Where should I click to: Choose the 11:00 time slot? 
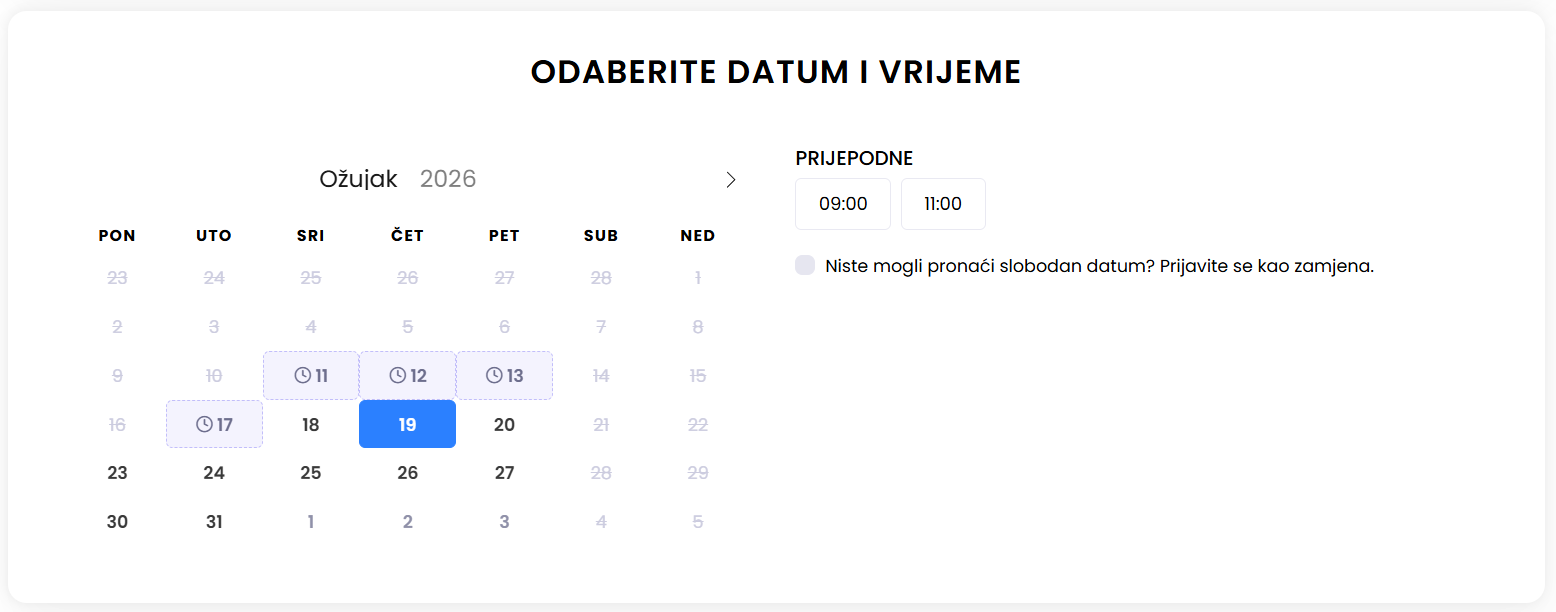pos(943,204)
